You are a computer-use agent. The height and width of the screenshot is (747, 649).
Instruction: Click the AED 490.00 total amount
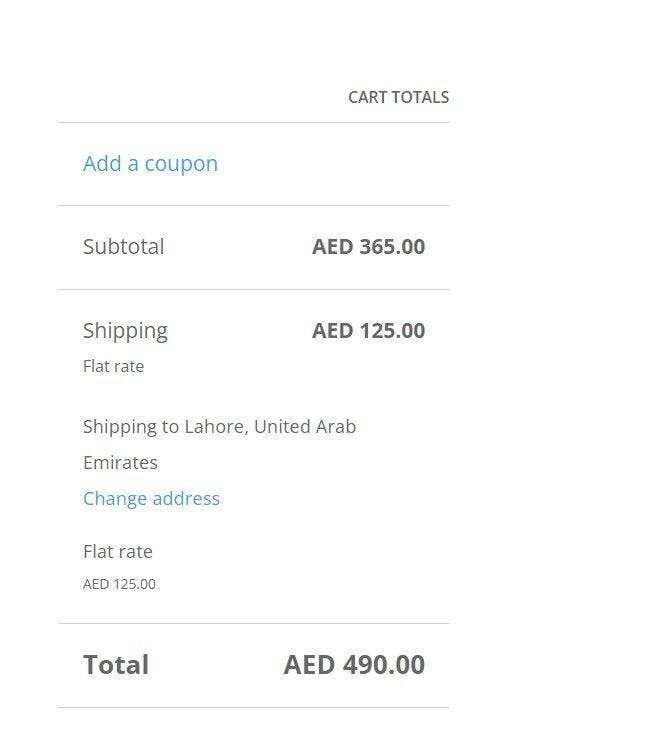354,664
